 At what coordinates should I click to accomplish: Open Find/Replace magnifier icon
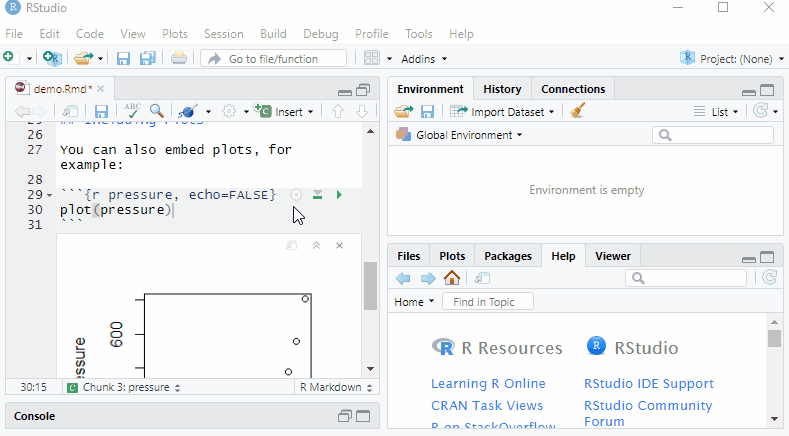(157, 111)
